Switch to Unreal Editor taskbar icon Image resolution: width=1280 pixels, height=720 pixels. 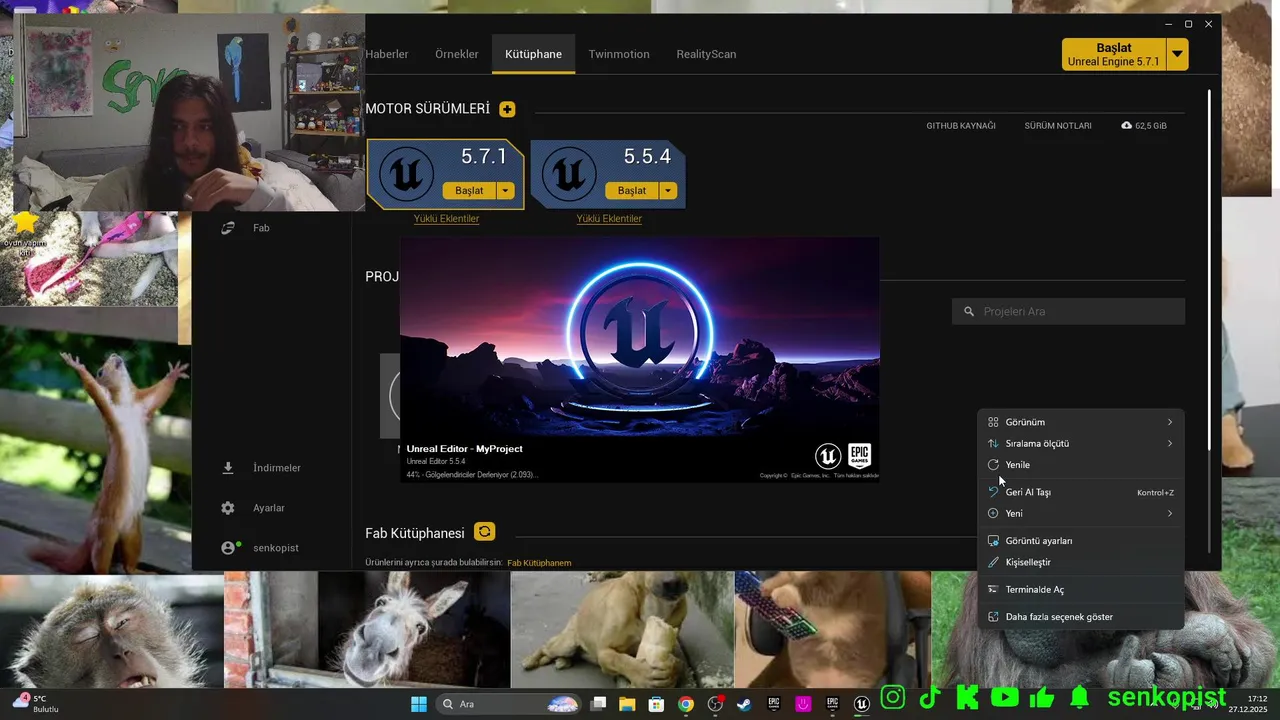(861, 704)
